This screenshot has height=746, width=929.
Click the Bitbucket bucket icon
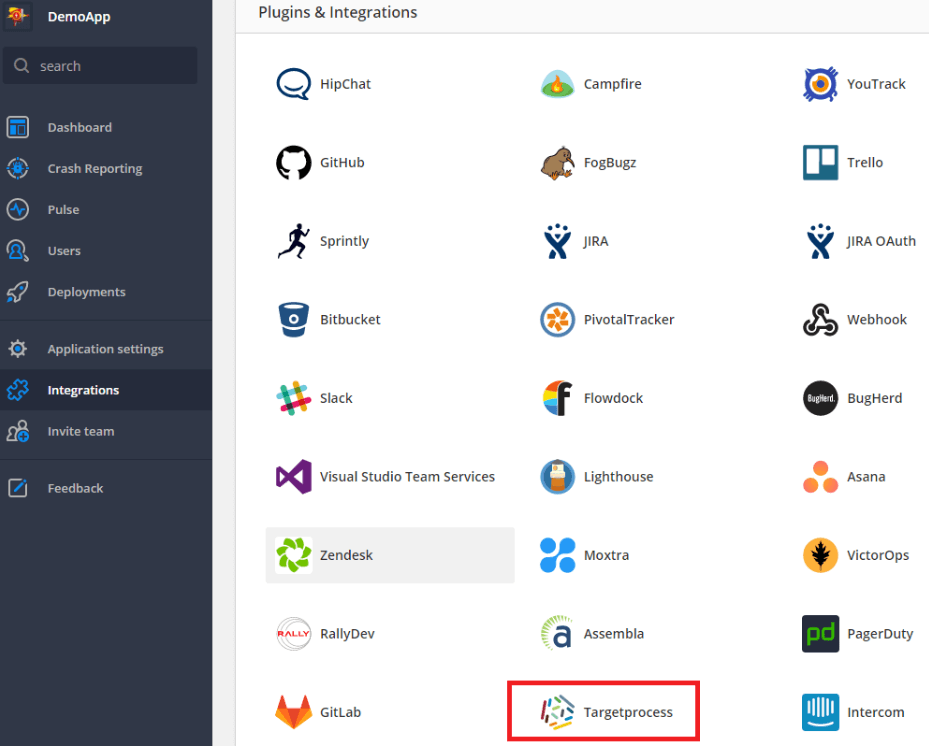point(293,320)
